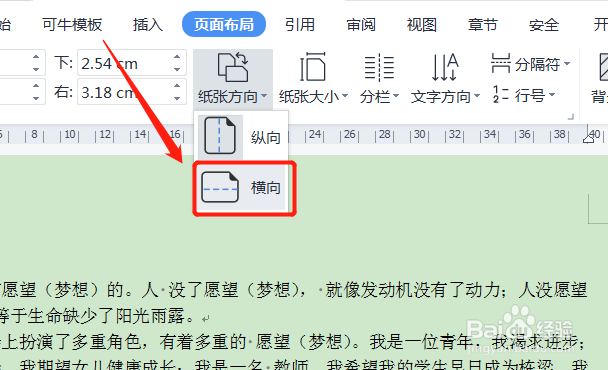Image resolution: width=608 pixels, height=370 pixels.
Task: Click the 横向 landscape page icon
Action: click(220, 187)
